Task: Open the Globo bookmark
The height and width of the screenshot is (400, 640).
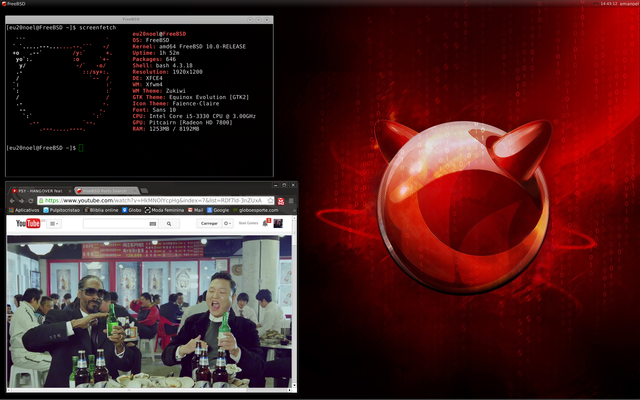Action: point(131,210)
